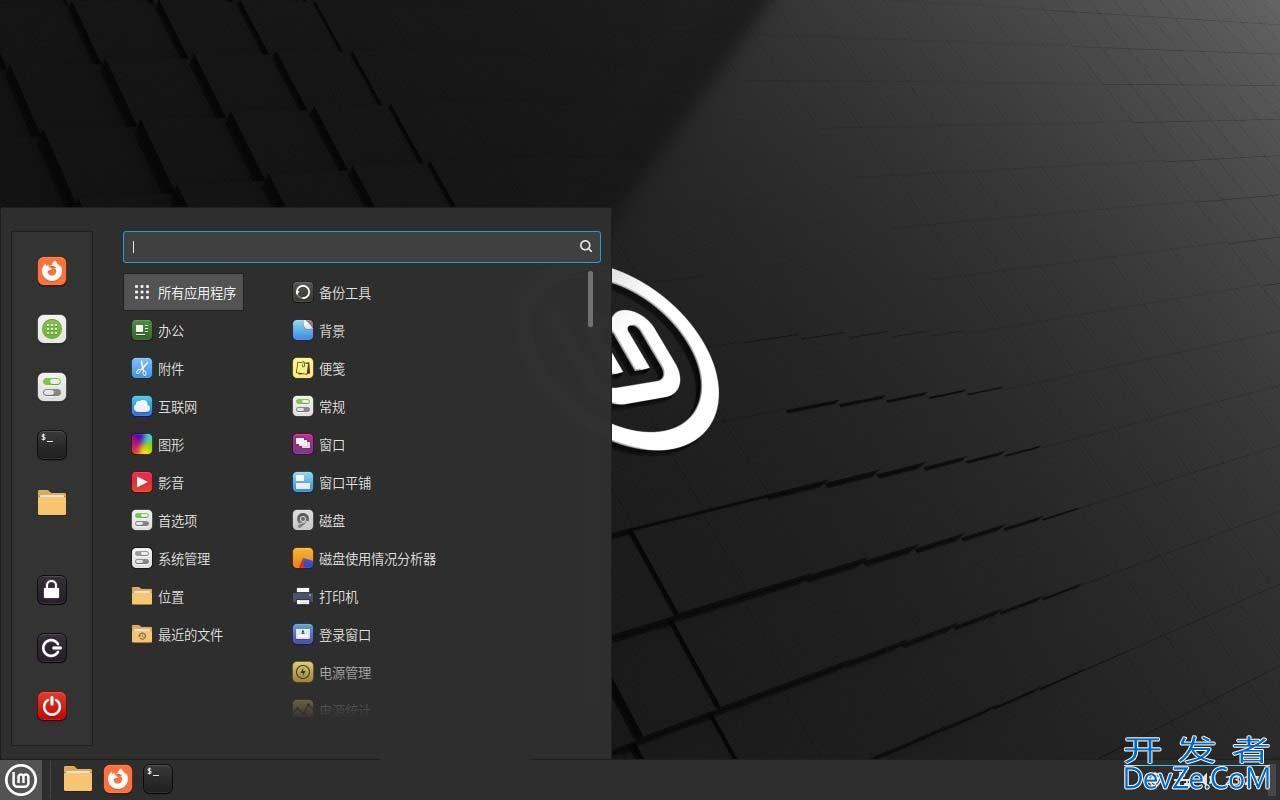
Task: Open the green software manager icon in favorites
Action: point(52,329)
